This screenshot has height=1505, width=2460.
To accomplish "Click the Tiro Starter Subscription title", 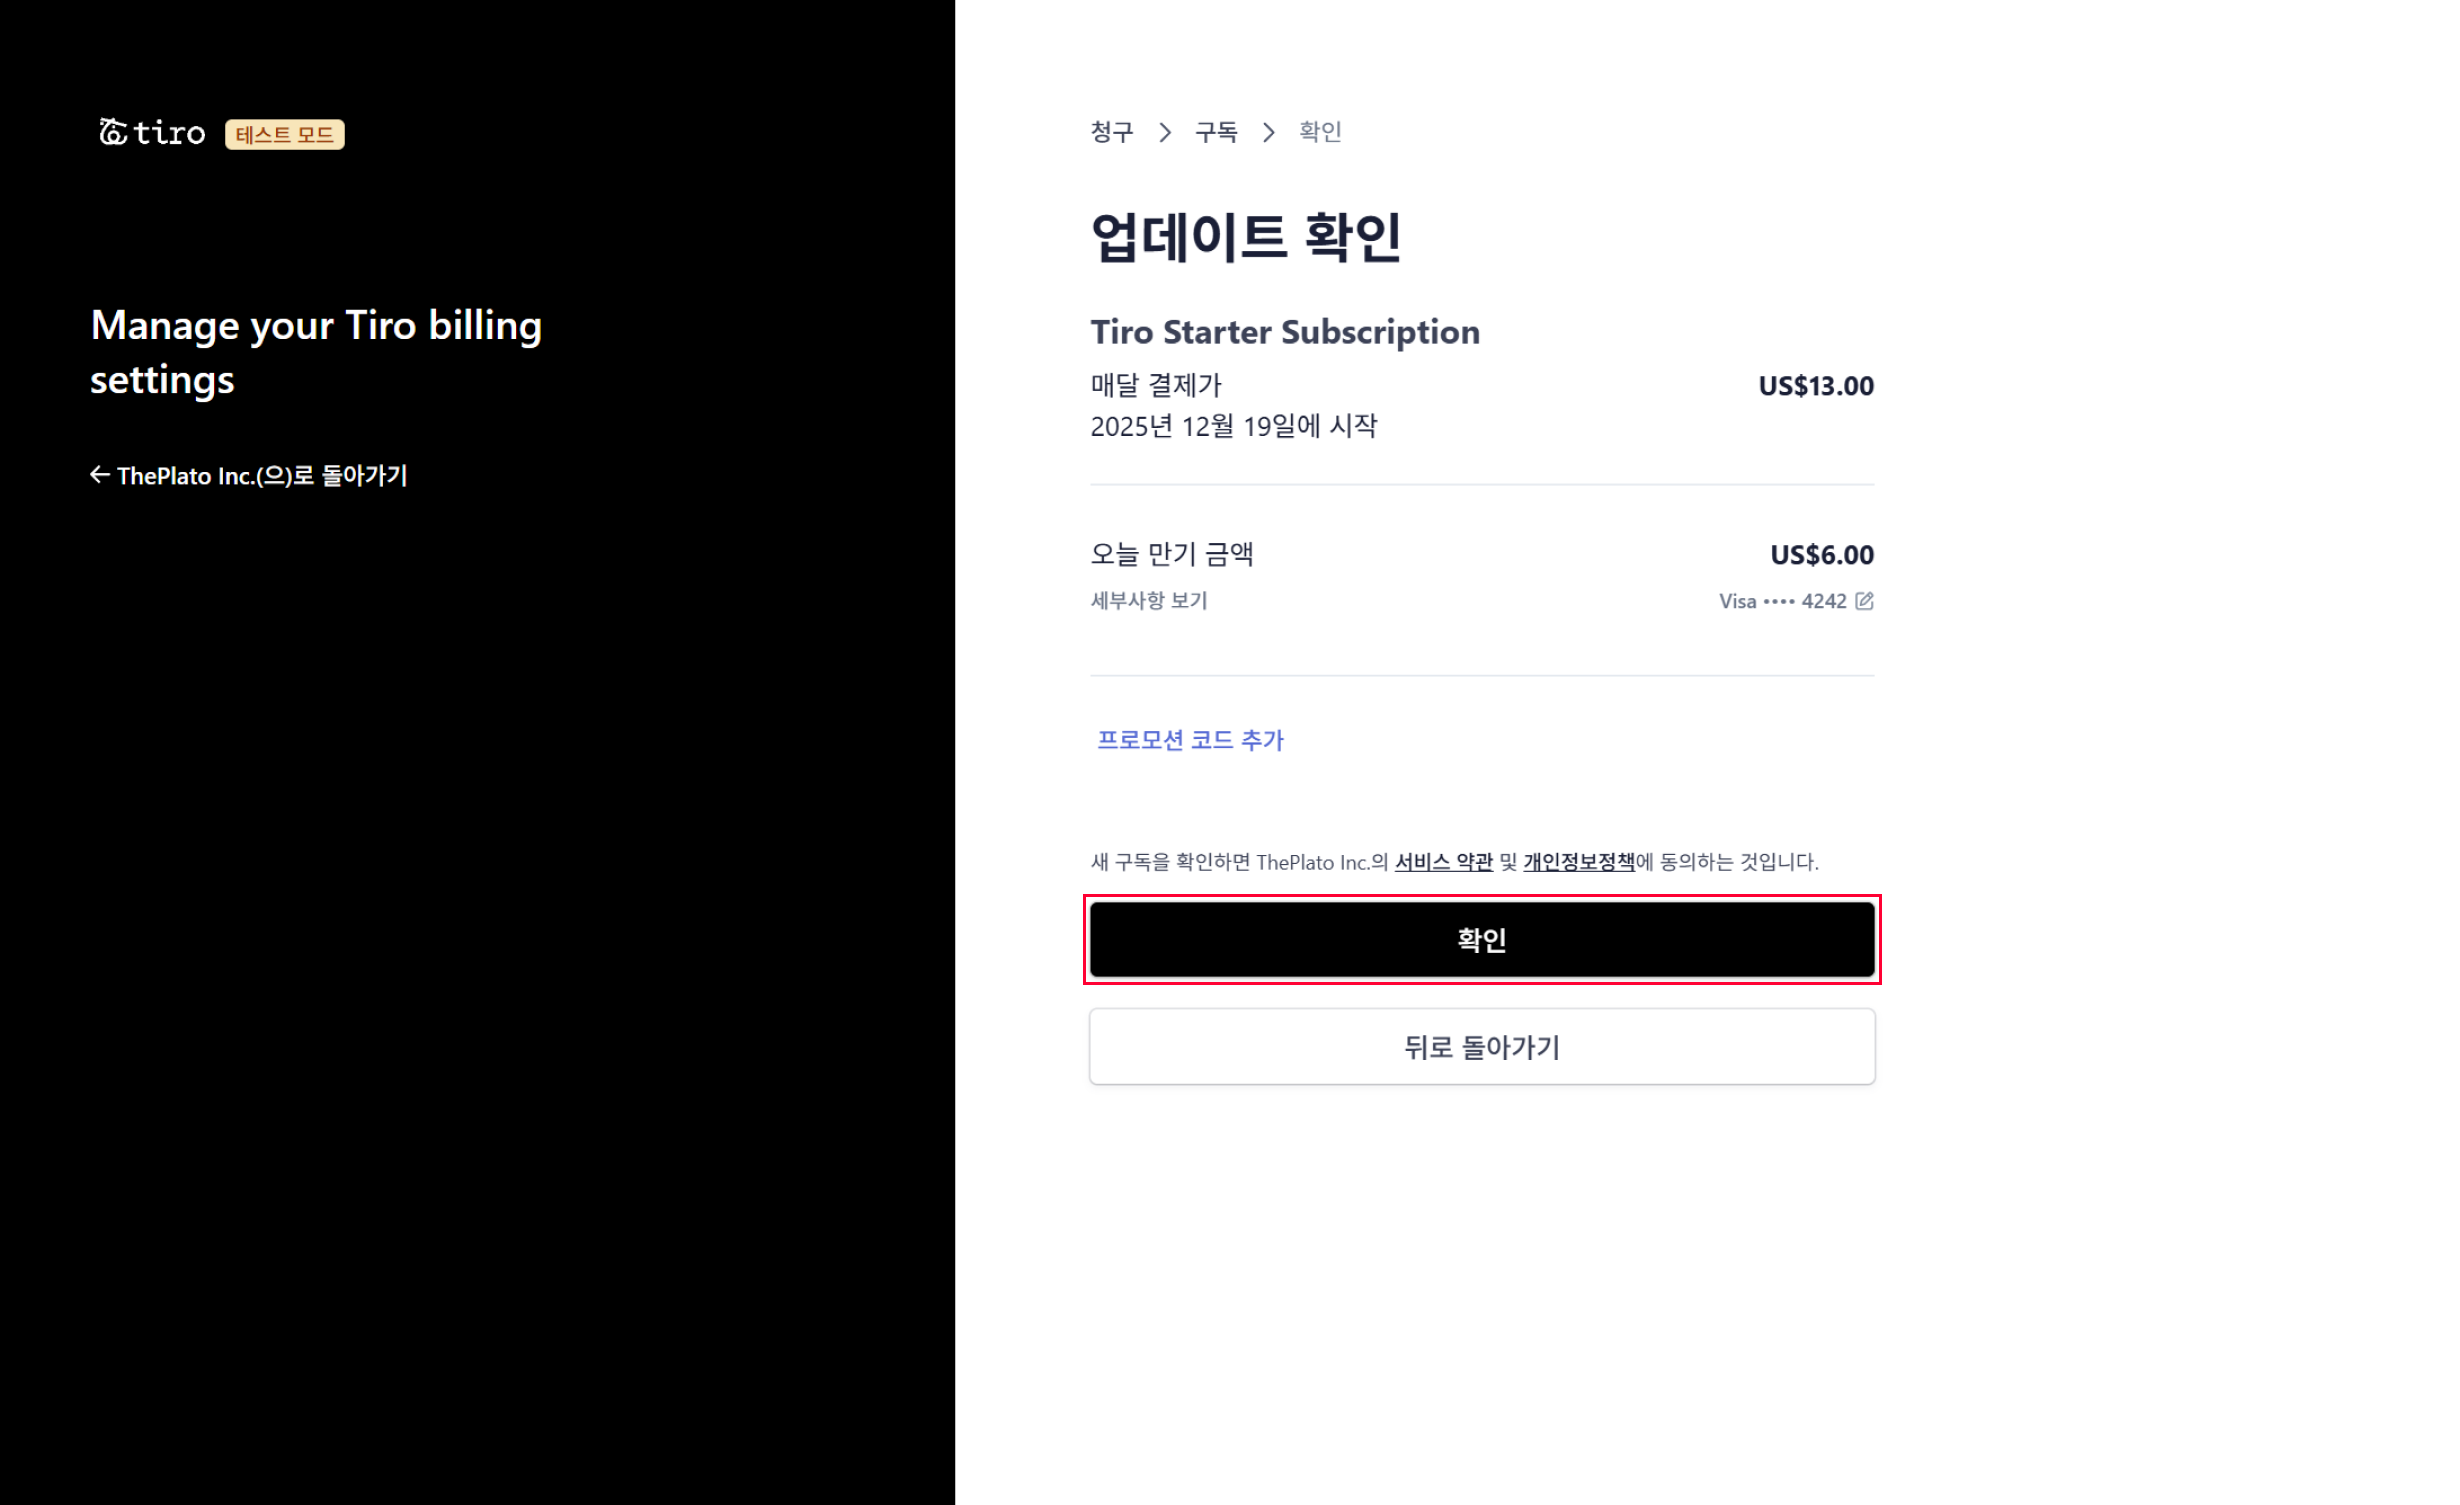I will pyautogui.click(x=1285, y=332).
